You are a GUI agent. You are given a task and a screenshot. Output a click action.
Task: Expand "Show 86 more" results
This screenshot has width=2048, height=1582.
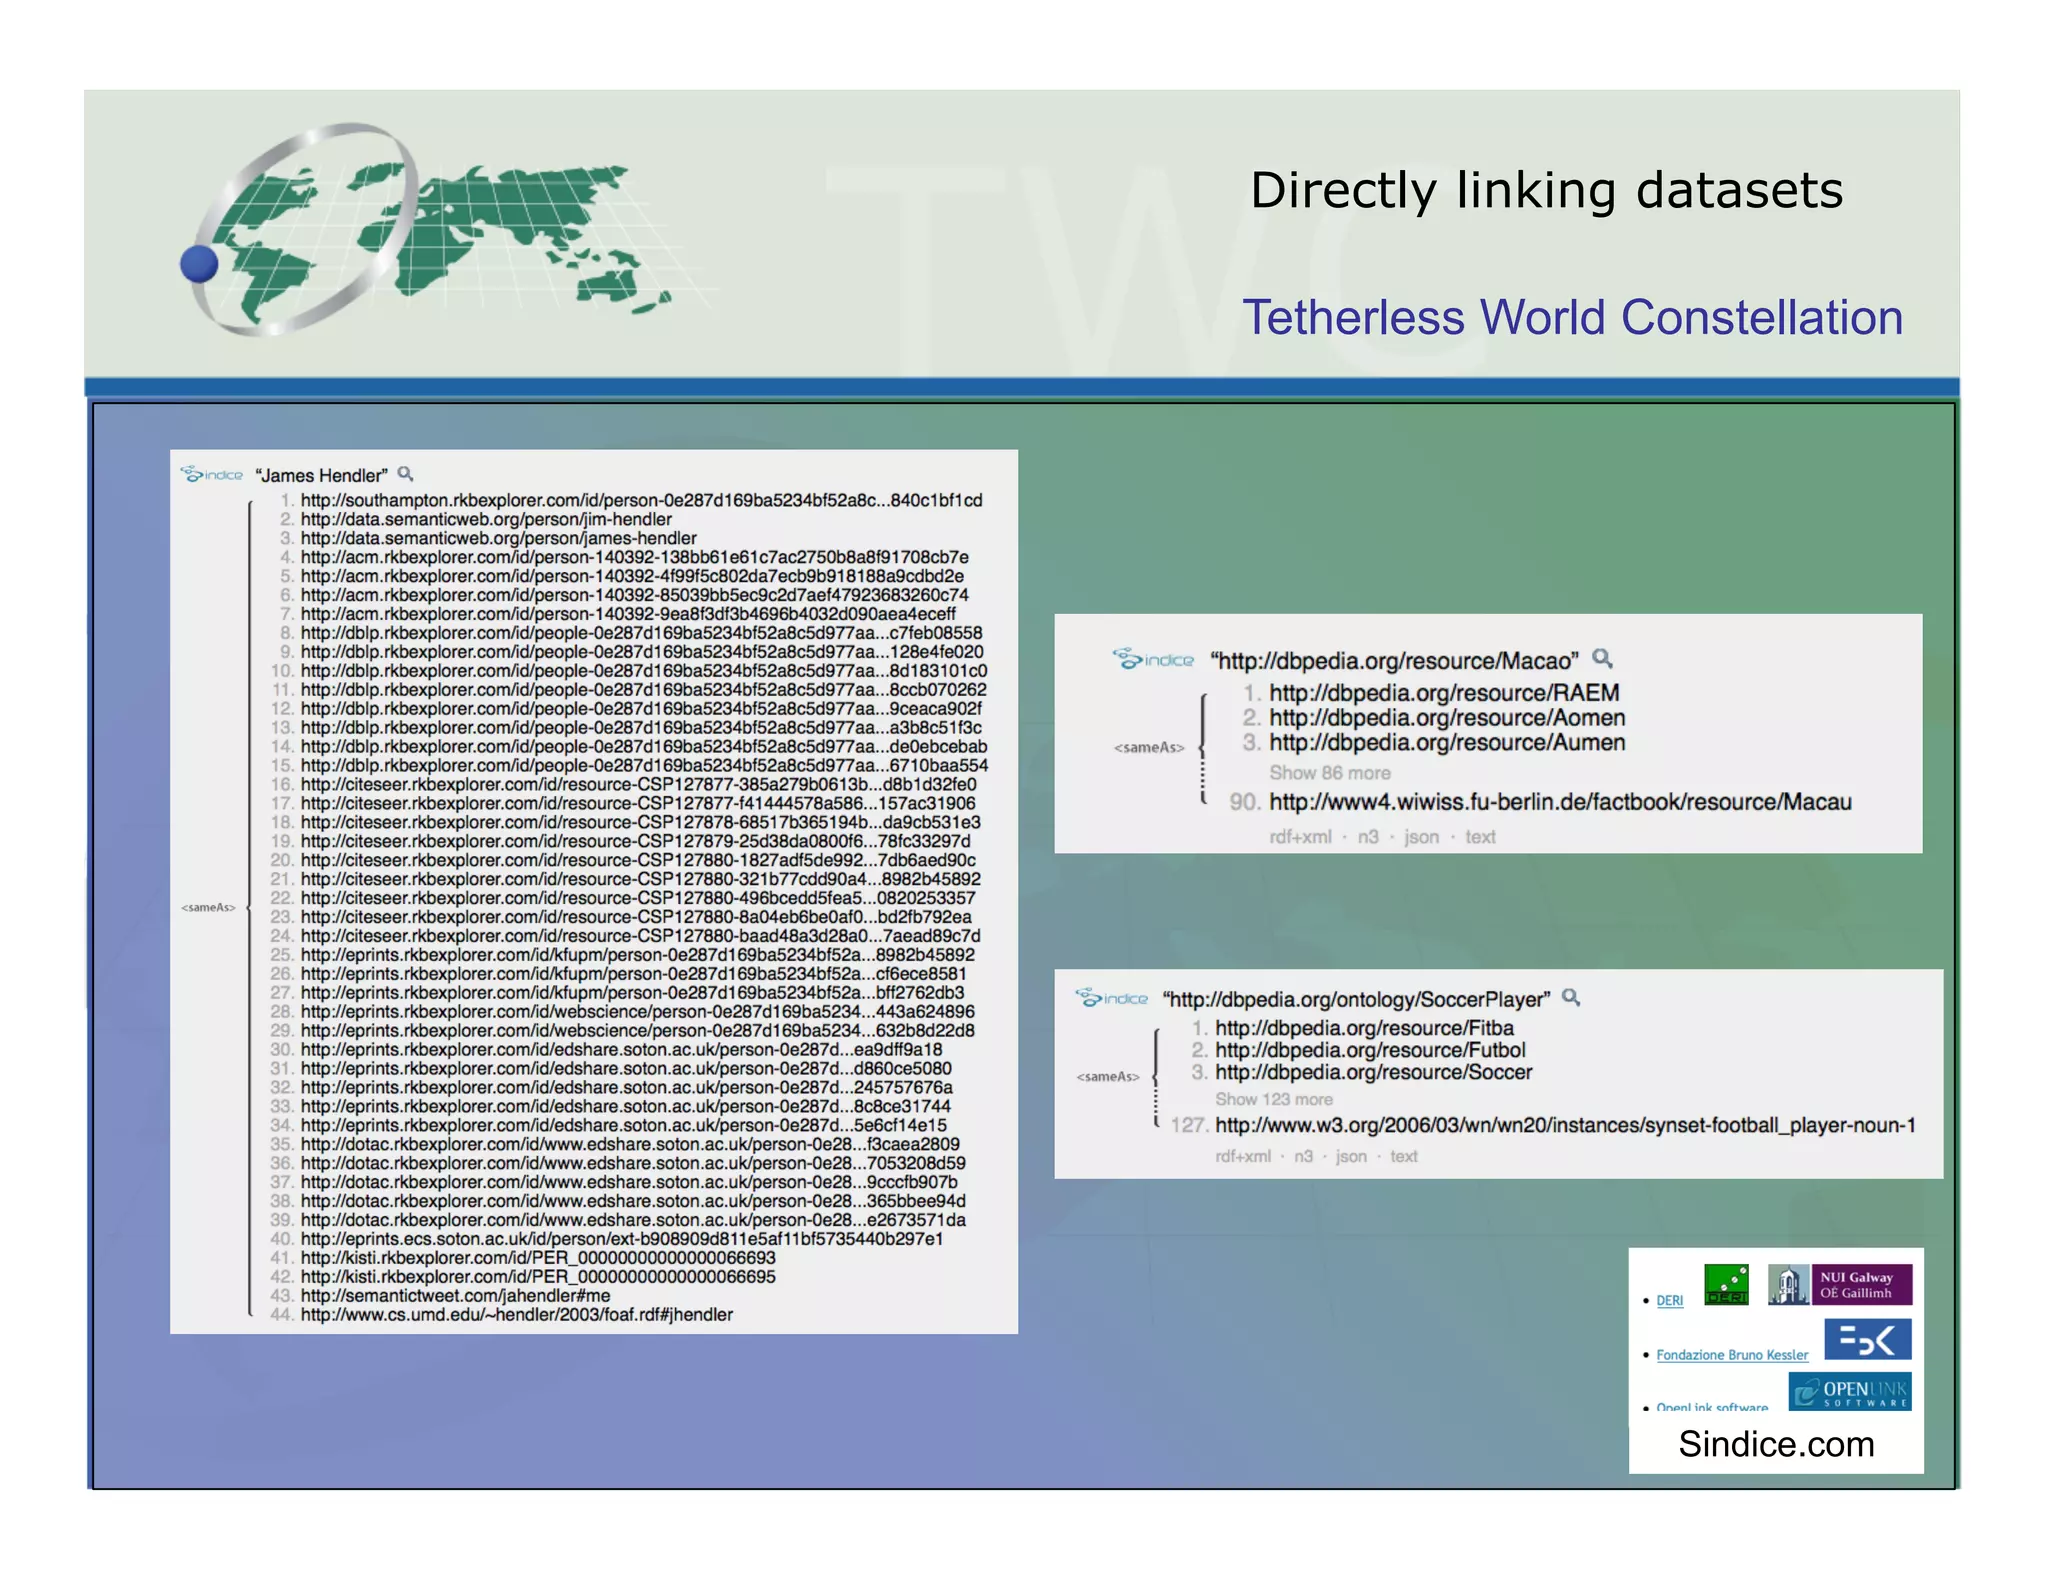(x=1329, y=773)
